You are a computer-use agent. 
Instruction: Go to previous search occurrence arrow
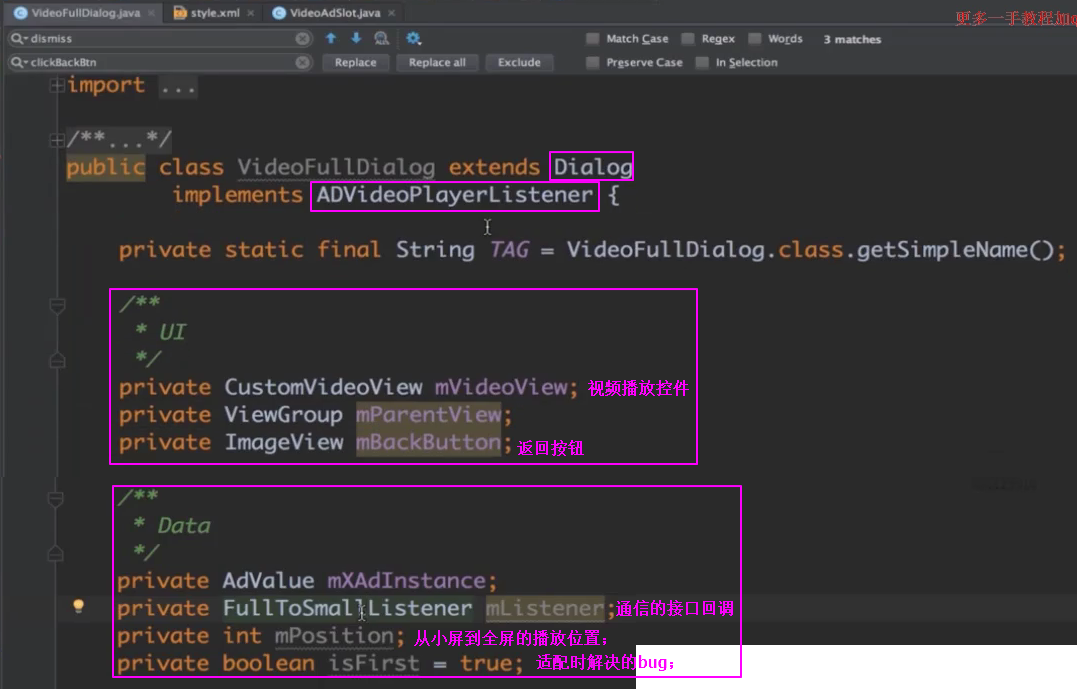[331, 38]
